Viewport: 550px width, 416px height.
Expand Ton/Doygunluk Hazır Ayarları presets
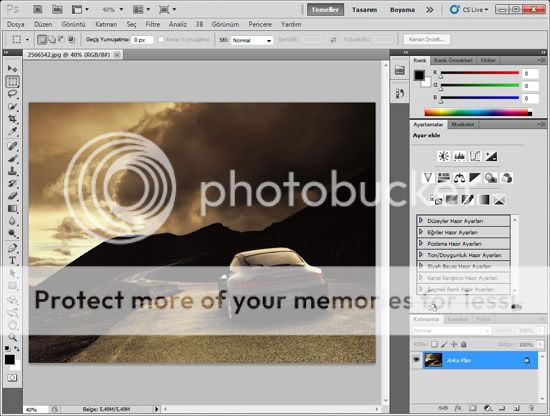pos(463,255)
